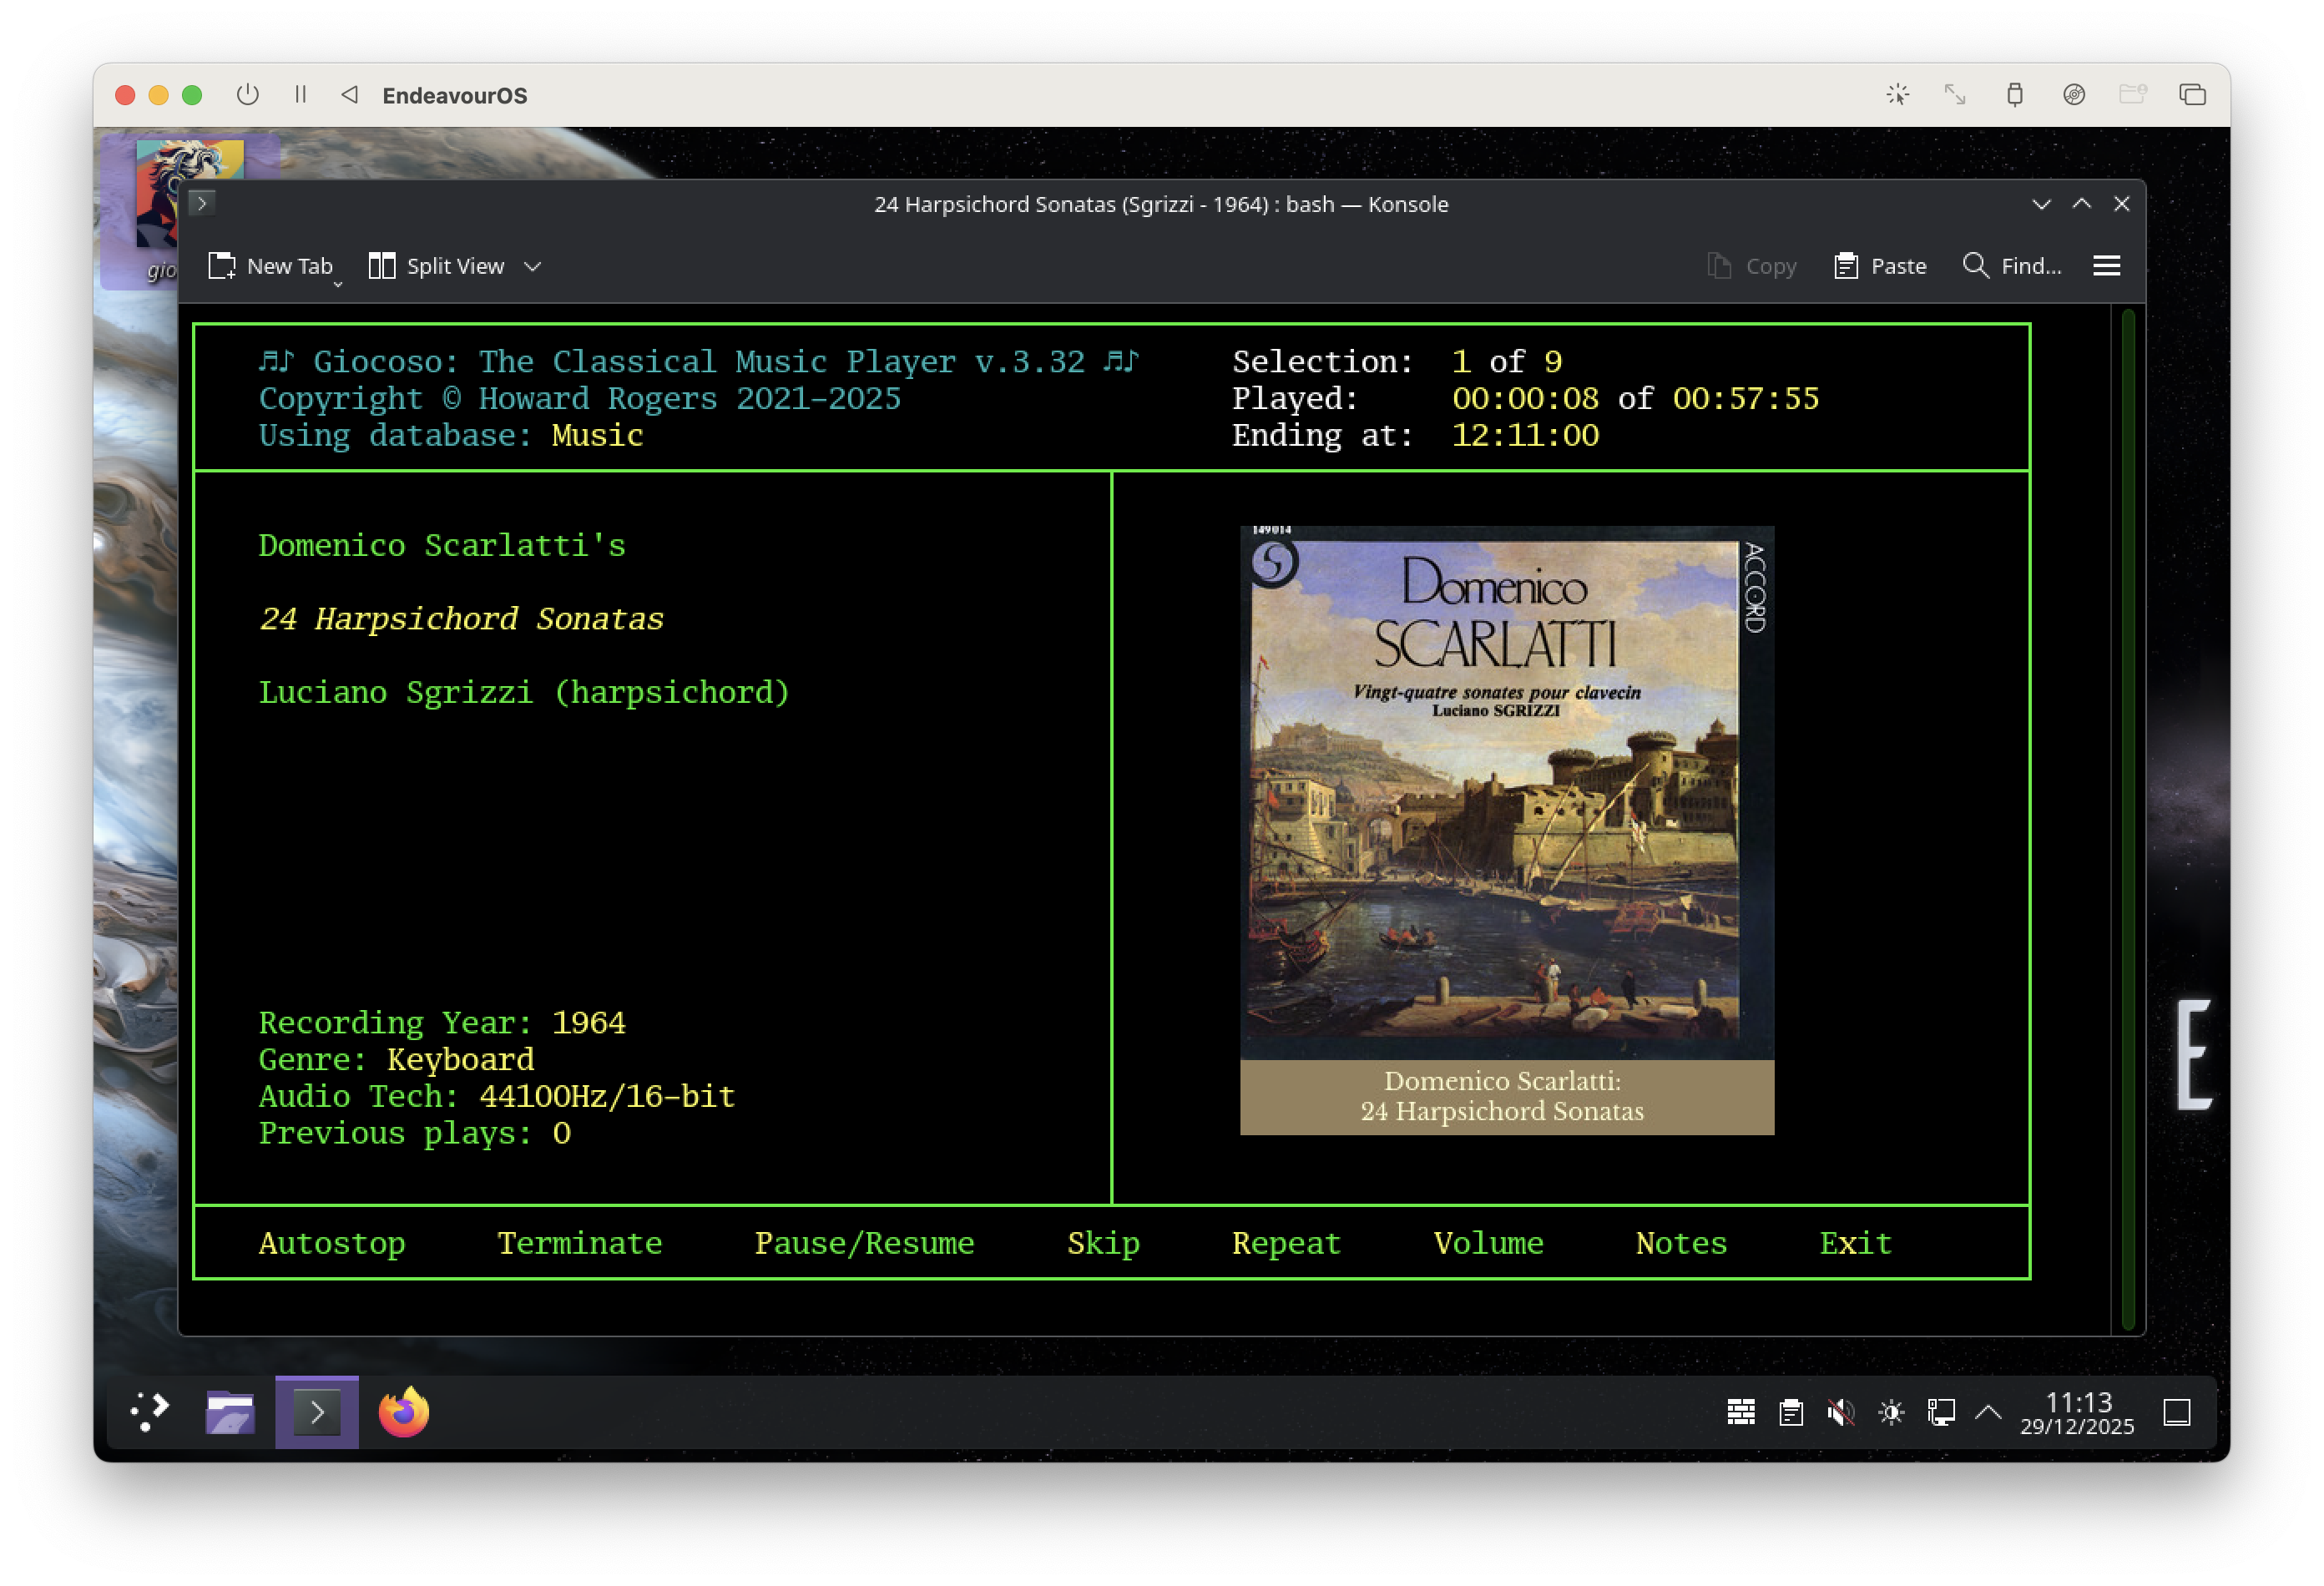
Task: Pause the virtual machine with the pause button
Action: pos(299,95)
